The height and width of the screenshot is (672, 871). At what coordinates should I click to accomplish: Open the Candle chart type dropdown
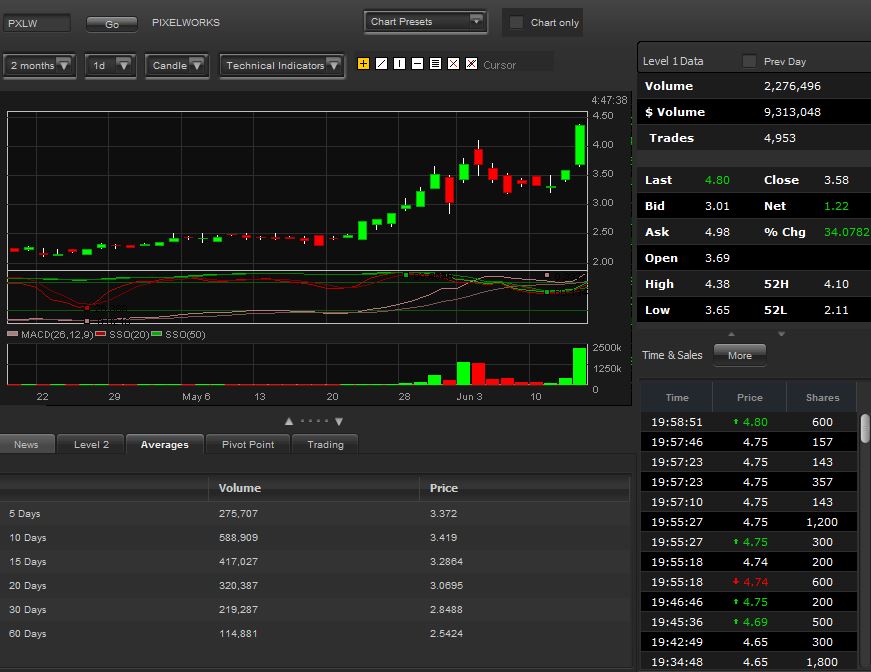(x=177, y=66)
